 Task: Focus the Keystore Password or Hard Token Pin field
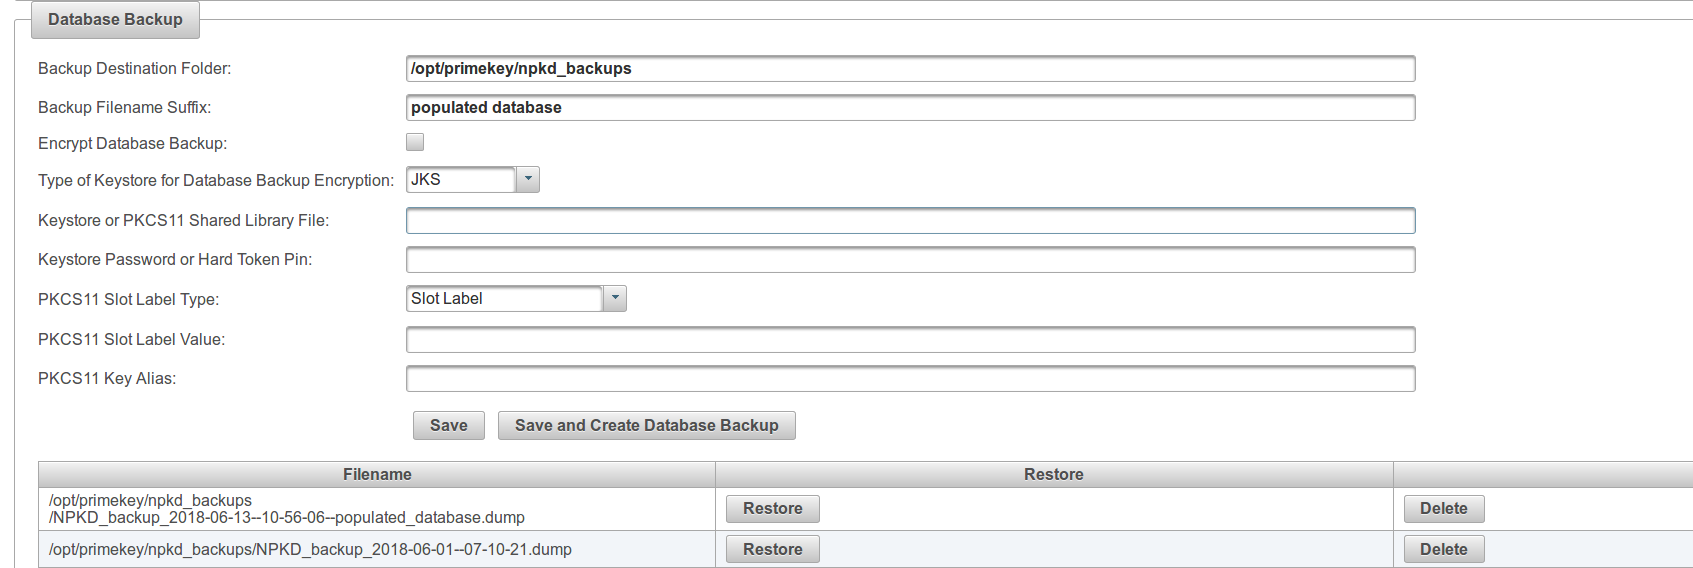tap(910, 260)
